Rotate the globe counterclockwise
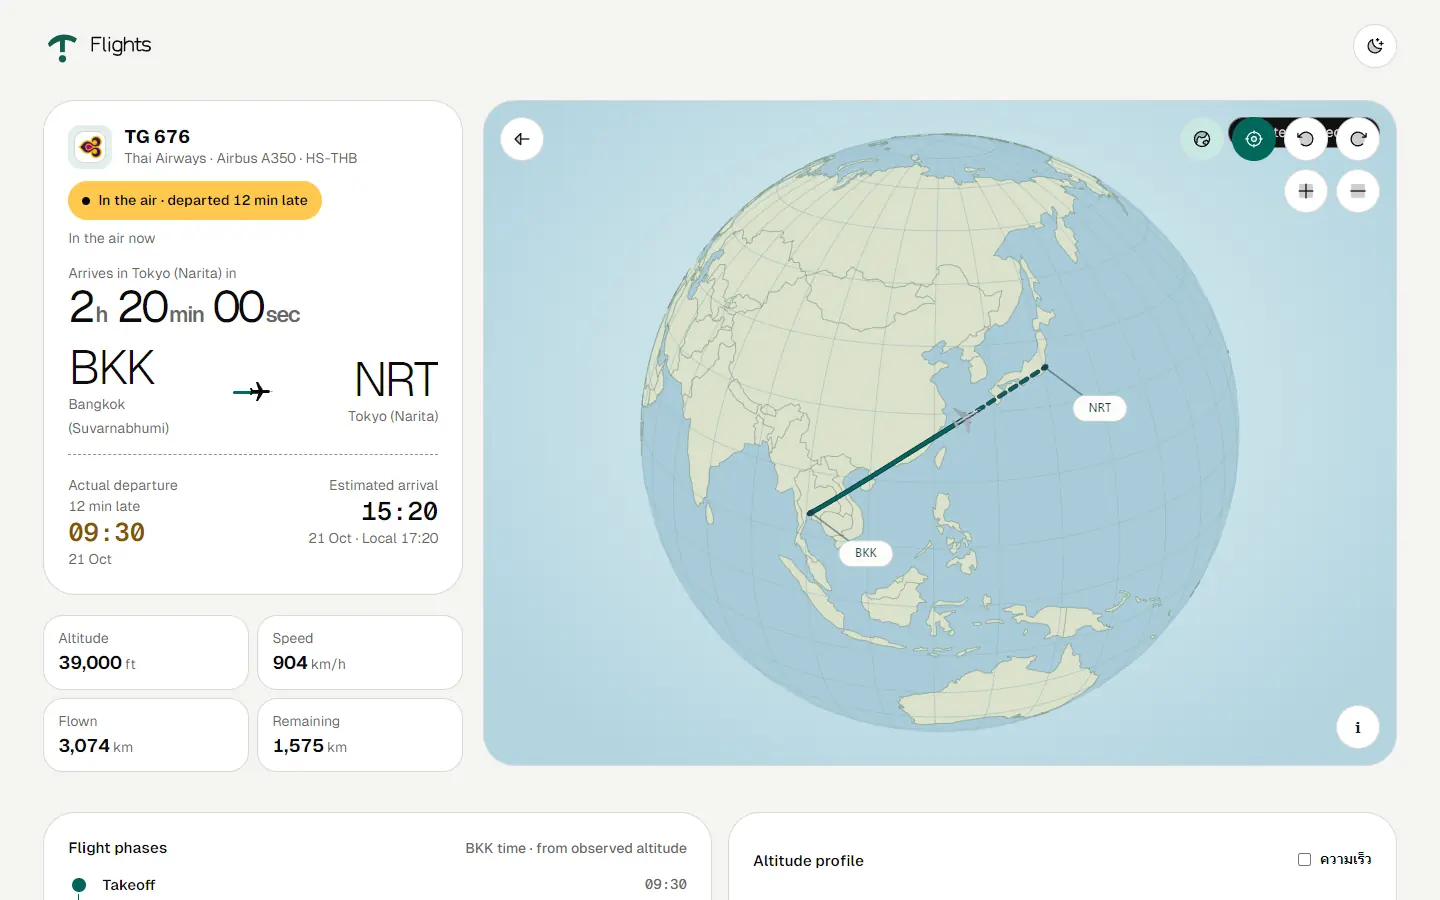Screen dimensions: 1440x900 click(1306, 139)
